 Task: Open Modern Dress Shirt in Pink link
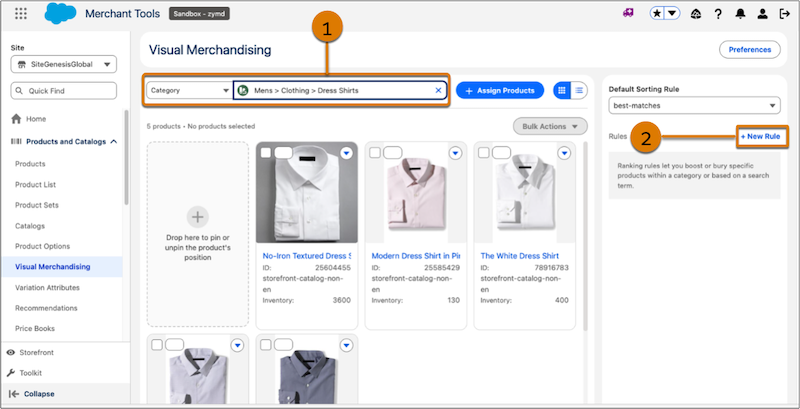[x=416, y=256]
